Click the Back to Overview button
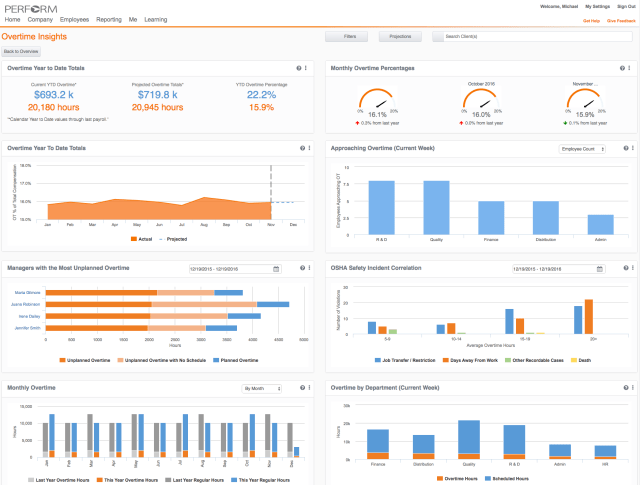Image resolution: width=640 pixels, height=485 pixels. 21,50
